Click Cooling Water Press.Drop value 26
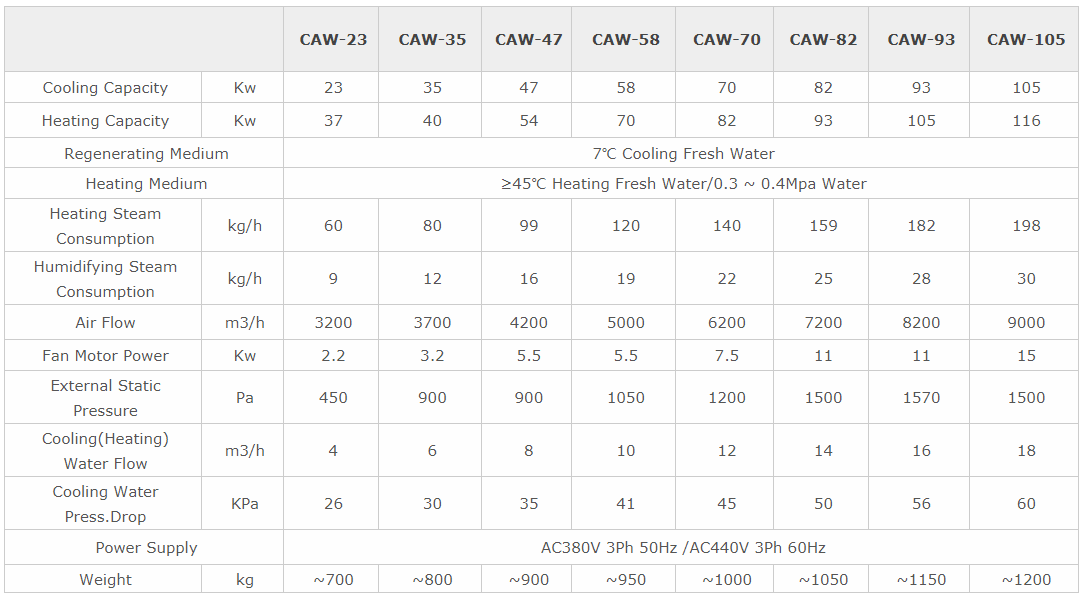The width and height of the screenshot is (1083, 599). coord(333,504)
